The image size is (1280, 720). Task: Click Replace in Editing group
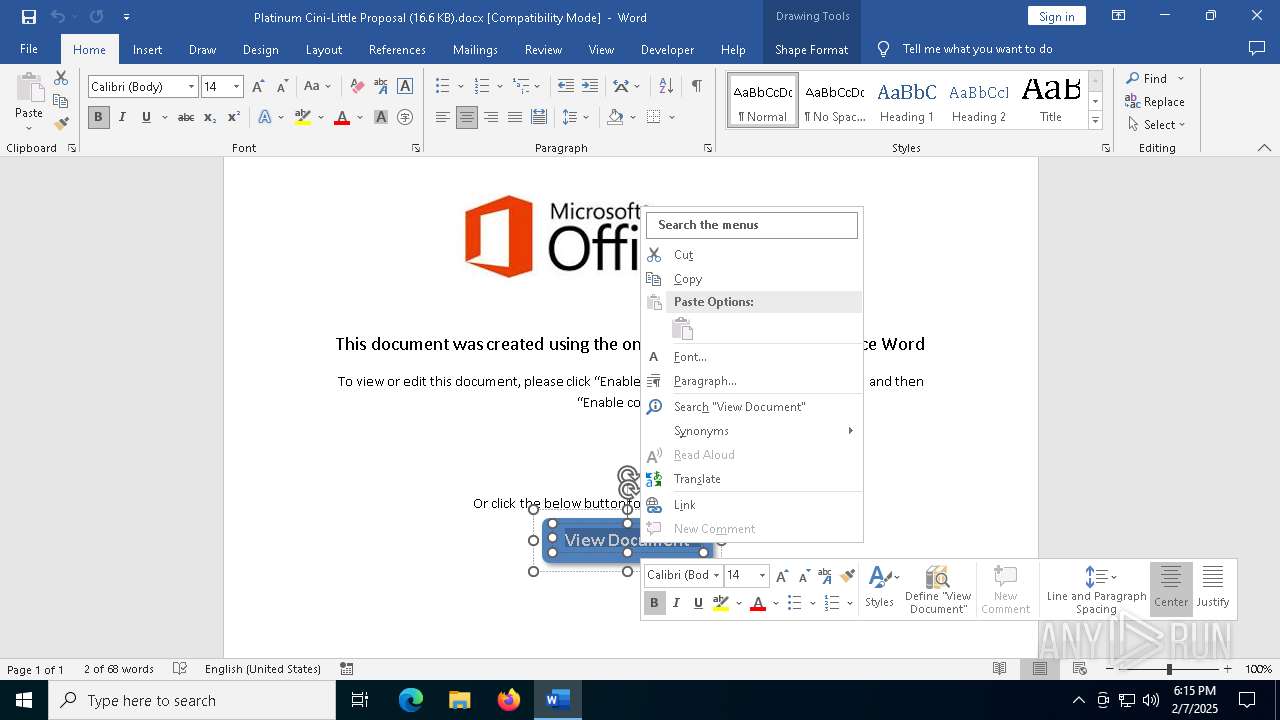tap(1155, 102)
